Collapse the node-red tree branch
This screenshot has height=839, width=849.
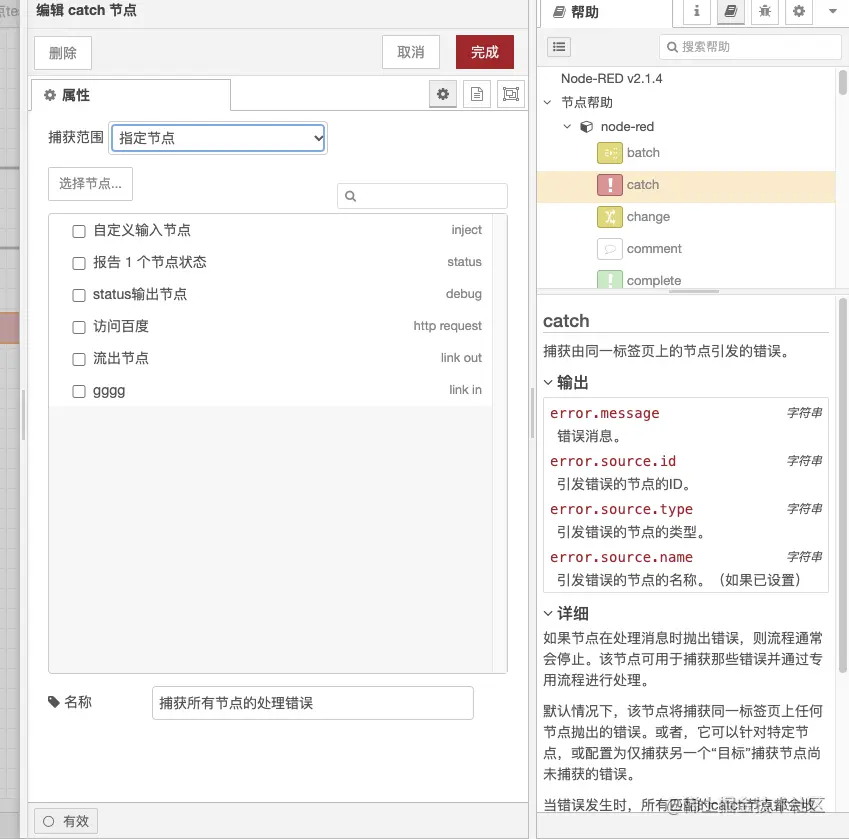click(567, 127)
